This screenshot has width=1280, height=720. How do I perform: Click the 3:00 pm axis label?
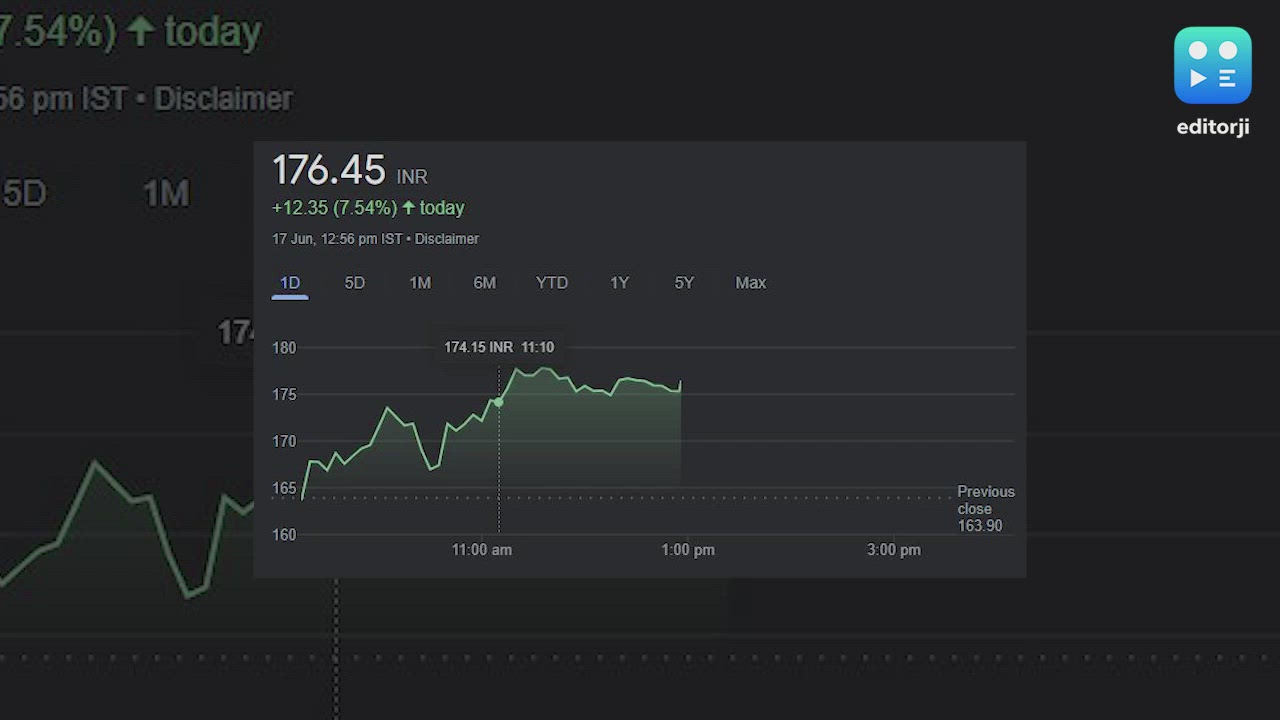tap(893, 550)
